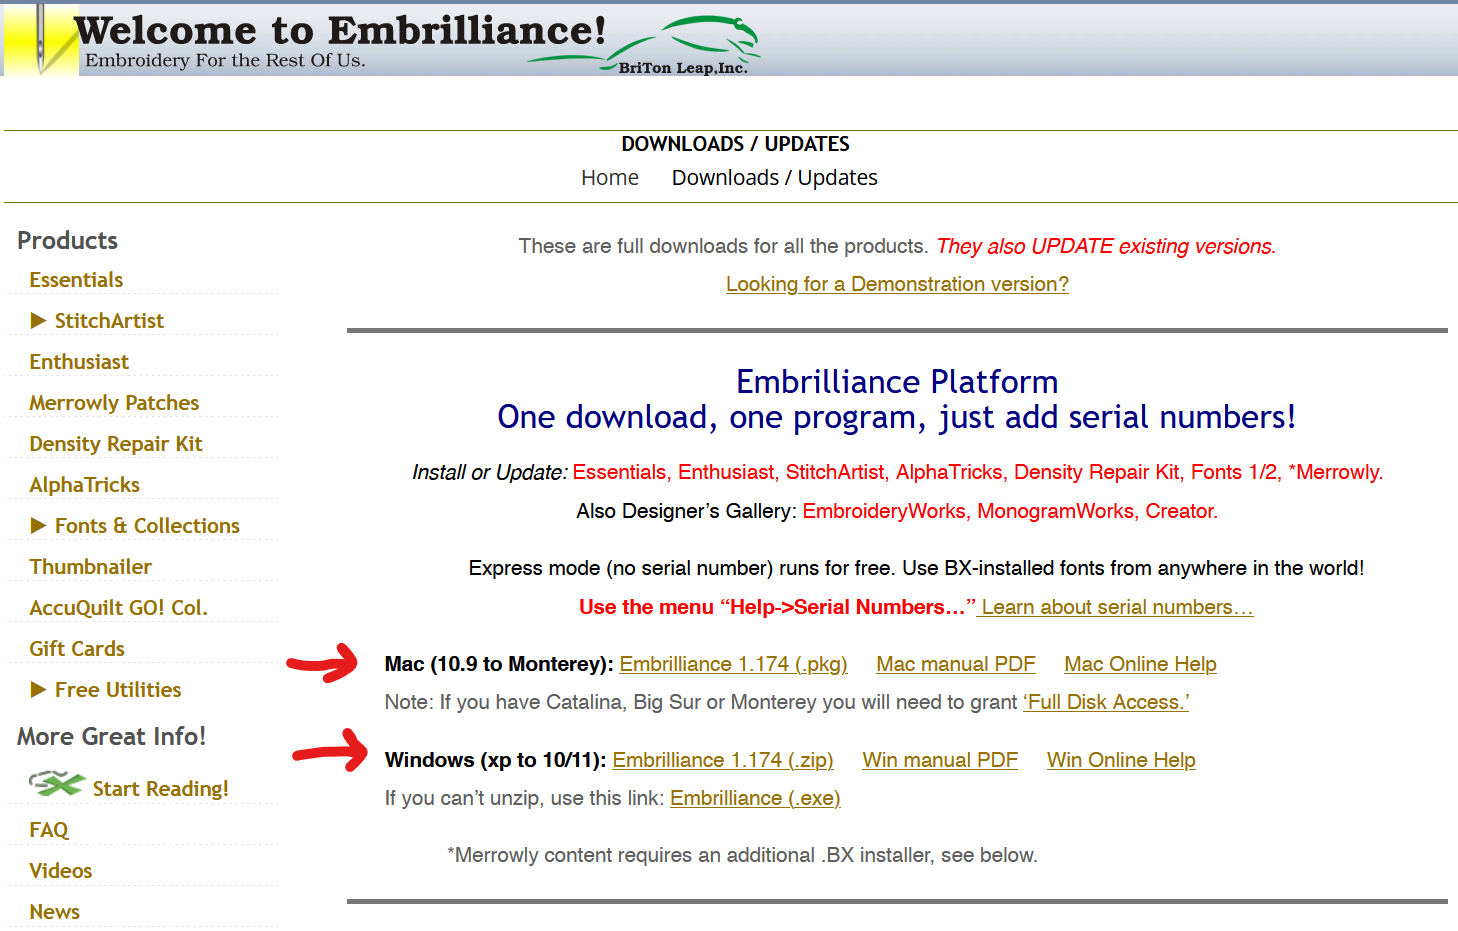
Task: Open Learn about serial numbers link
Action: tap(1115, 607)
